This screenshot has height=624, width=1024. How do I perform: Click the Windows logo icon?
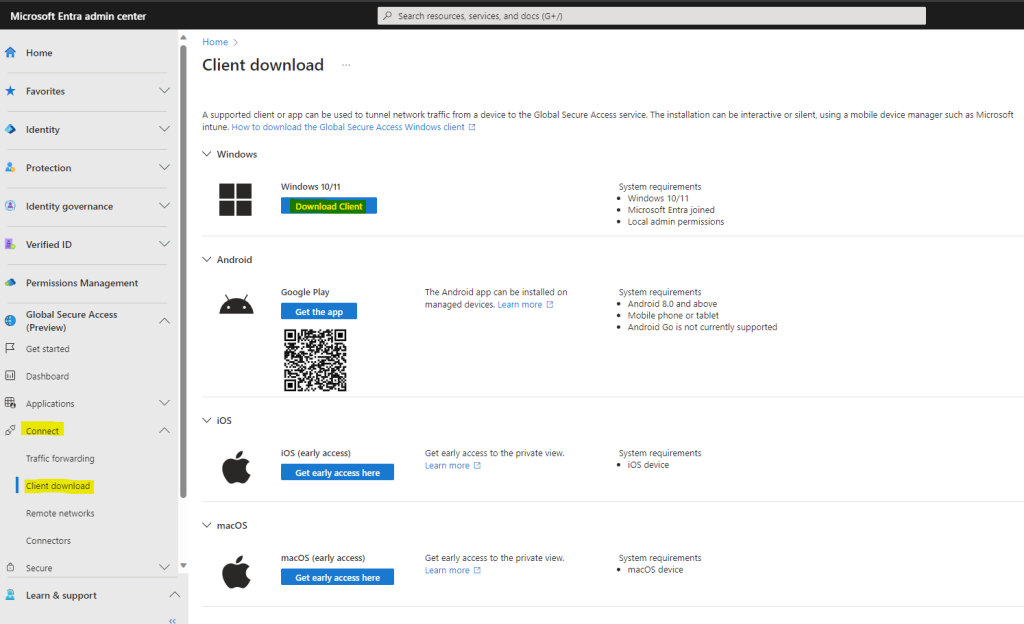click(x=235, y=199)
